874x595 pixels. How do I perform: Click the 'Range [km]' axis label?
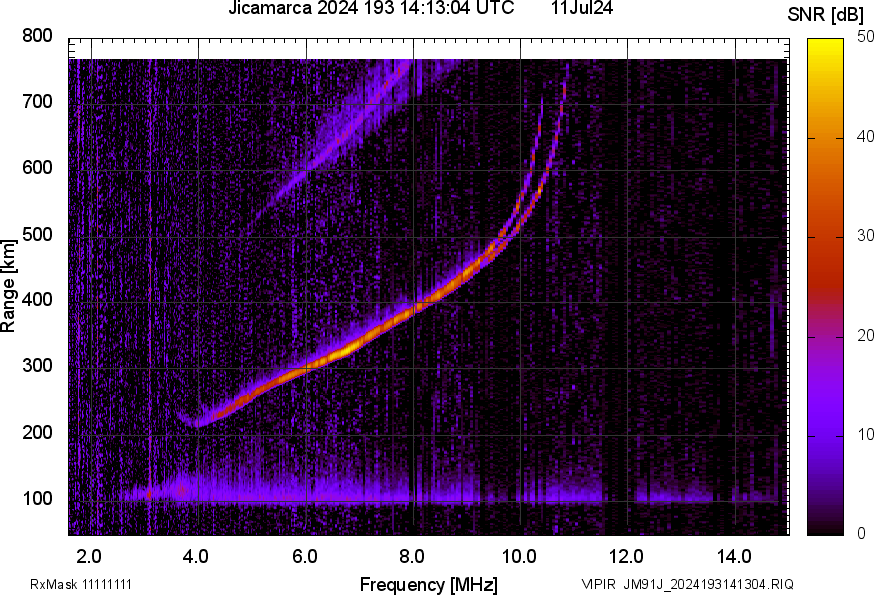click(8, 287)
